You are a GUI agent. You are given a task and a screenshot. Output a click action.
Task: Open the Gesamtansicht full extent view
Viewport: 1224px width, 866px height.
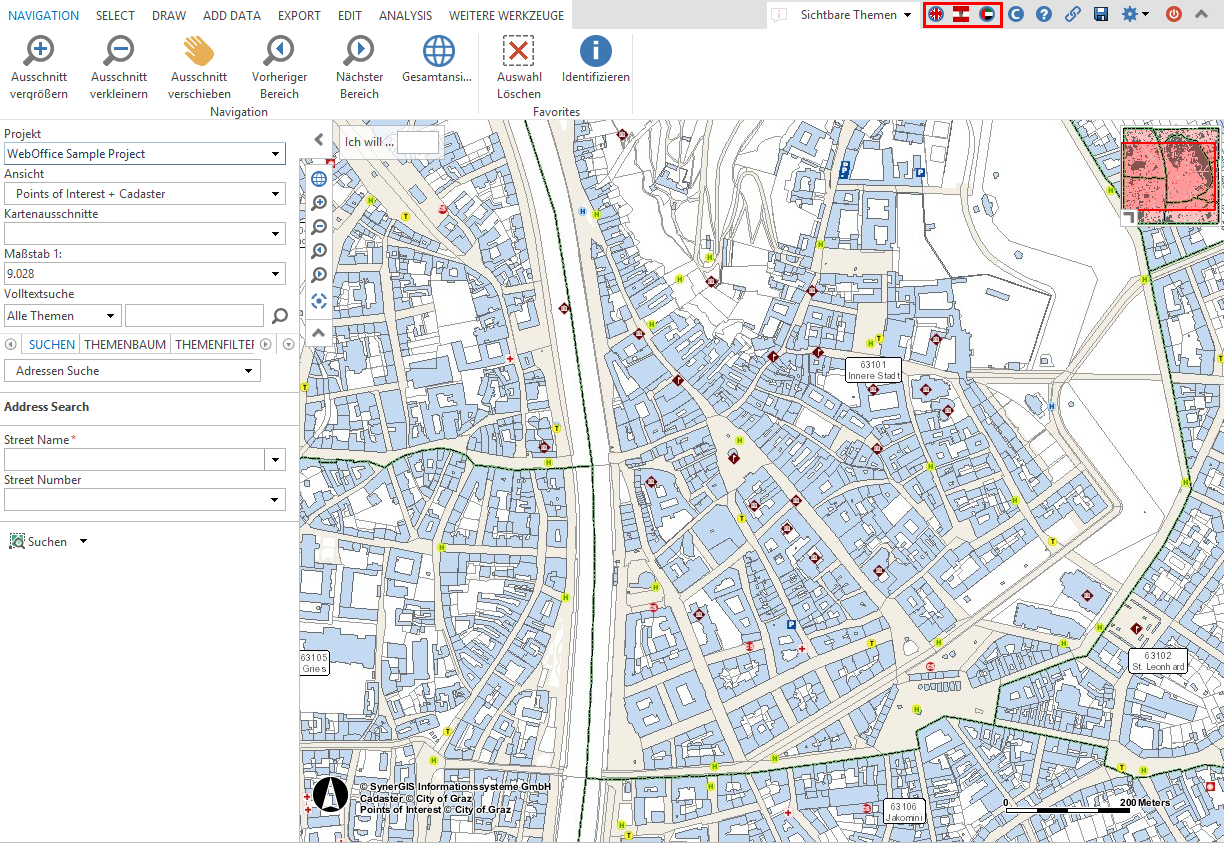click(x=434, y=60)
